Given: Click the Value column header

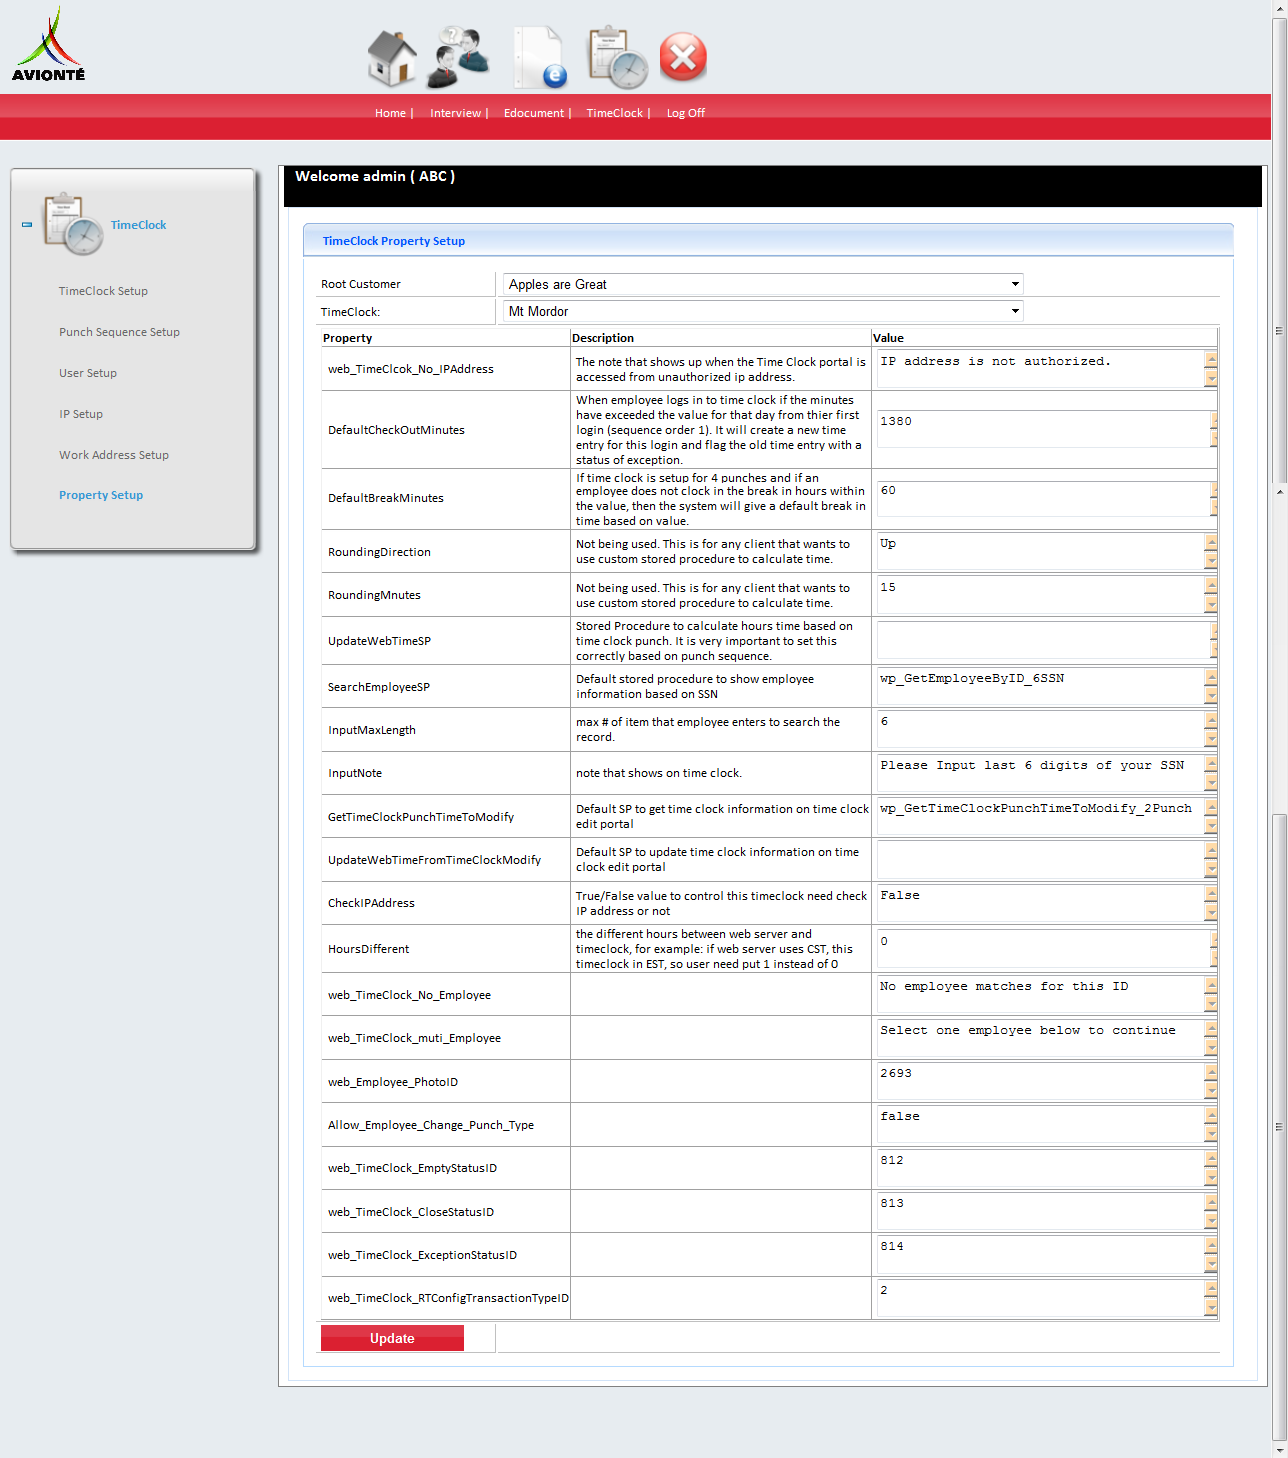Looking at the screenshot, I should tap(888, 338).
